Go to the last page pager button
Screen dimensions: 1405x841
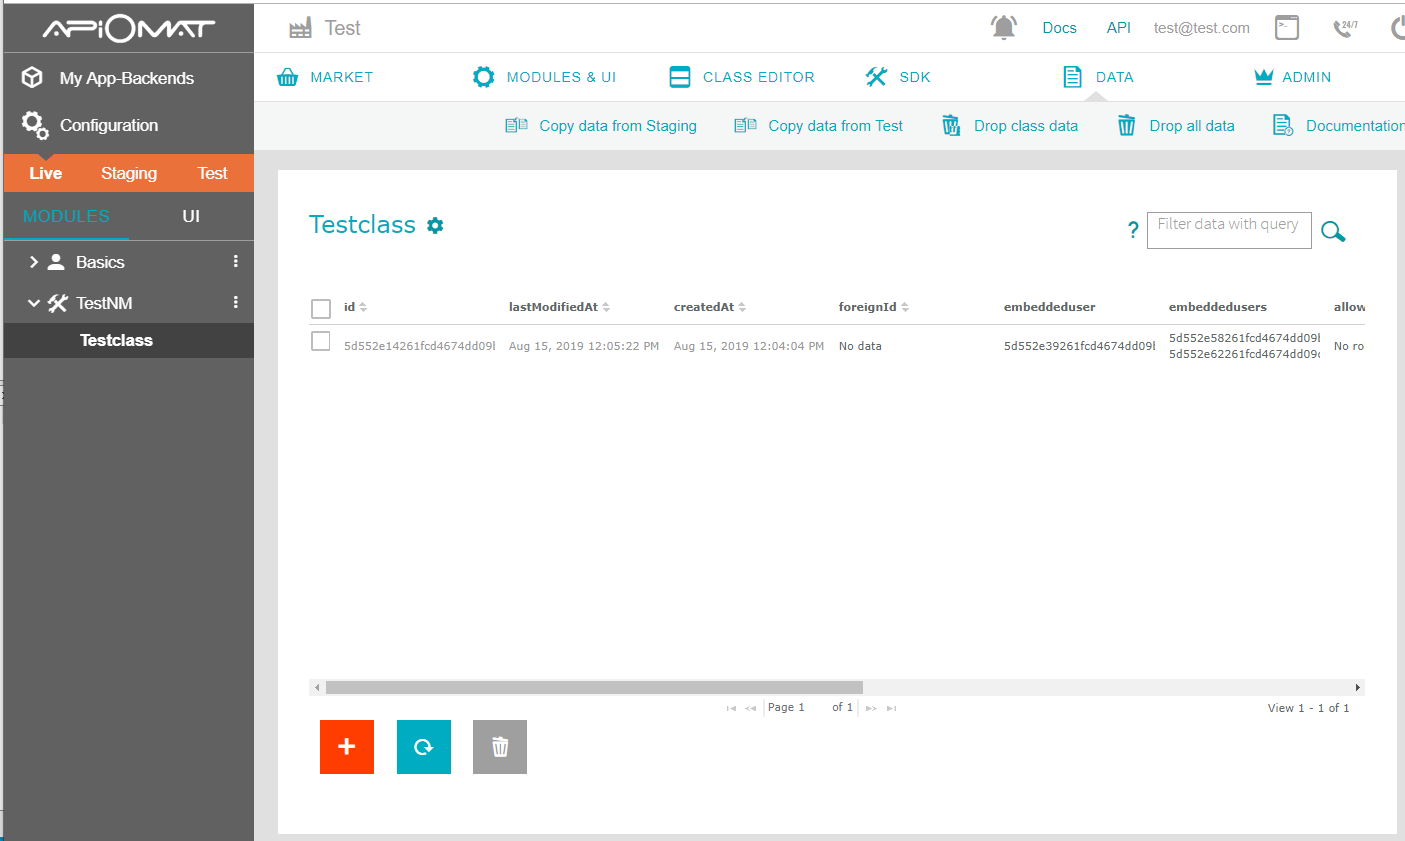891,708
